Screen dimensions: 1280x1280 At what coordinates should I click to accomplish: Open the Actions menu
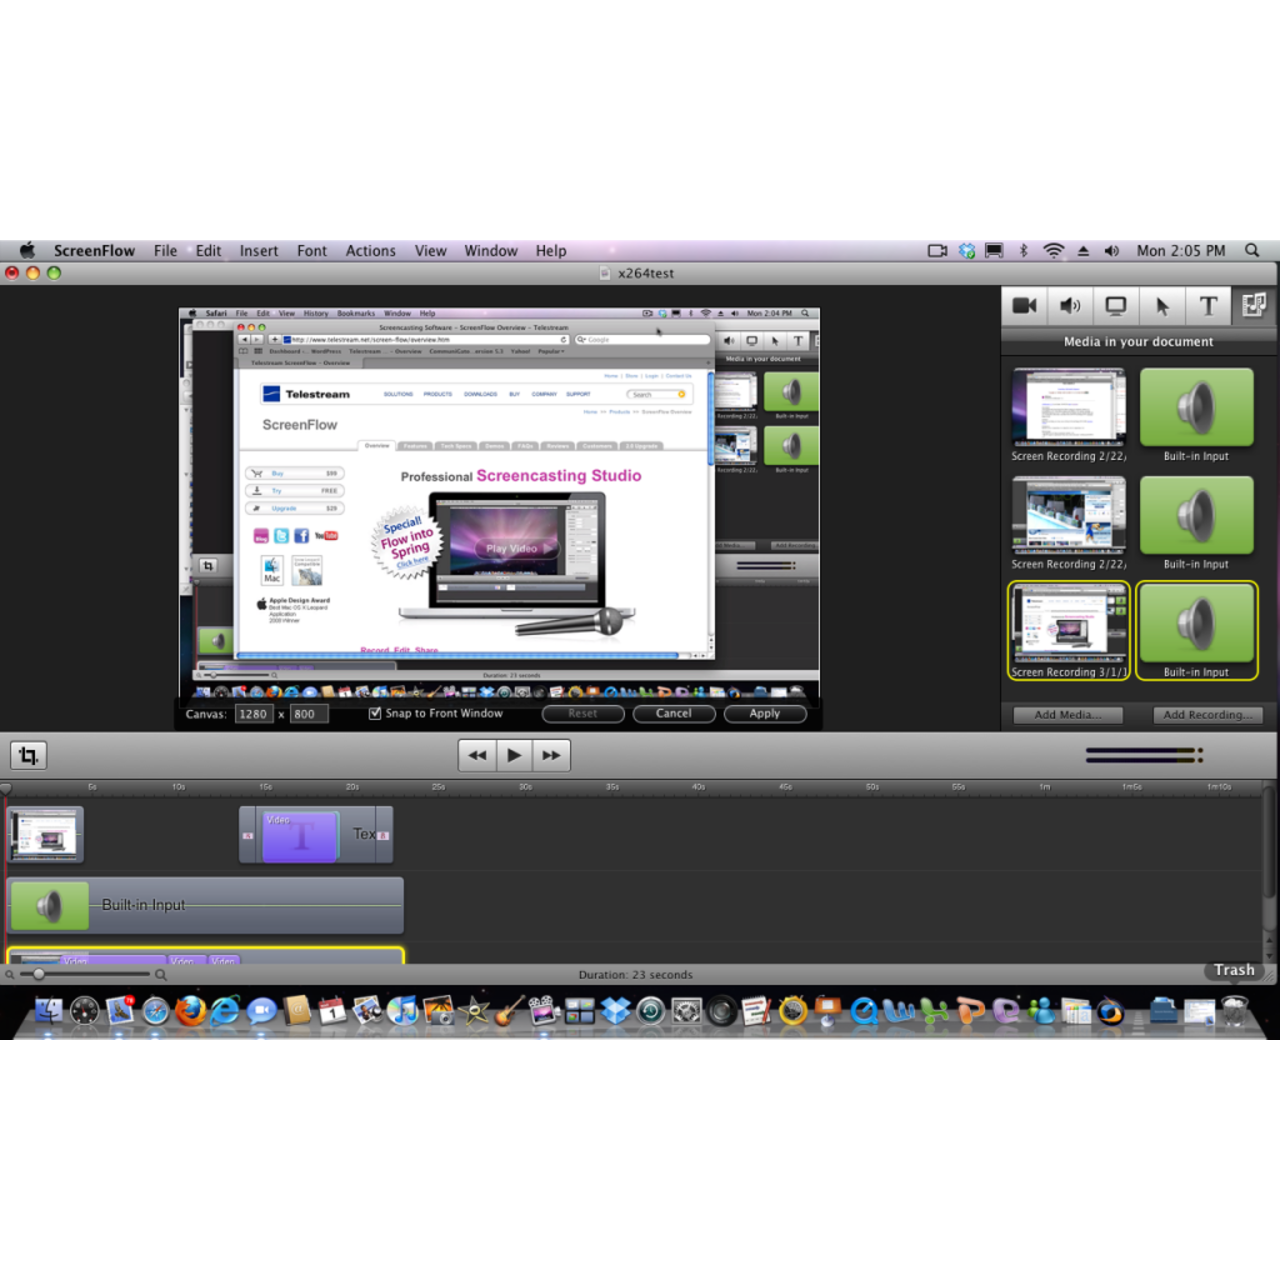tap(370, 251)
